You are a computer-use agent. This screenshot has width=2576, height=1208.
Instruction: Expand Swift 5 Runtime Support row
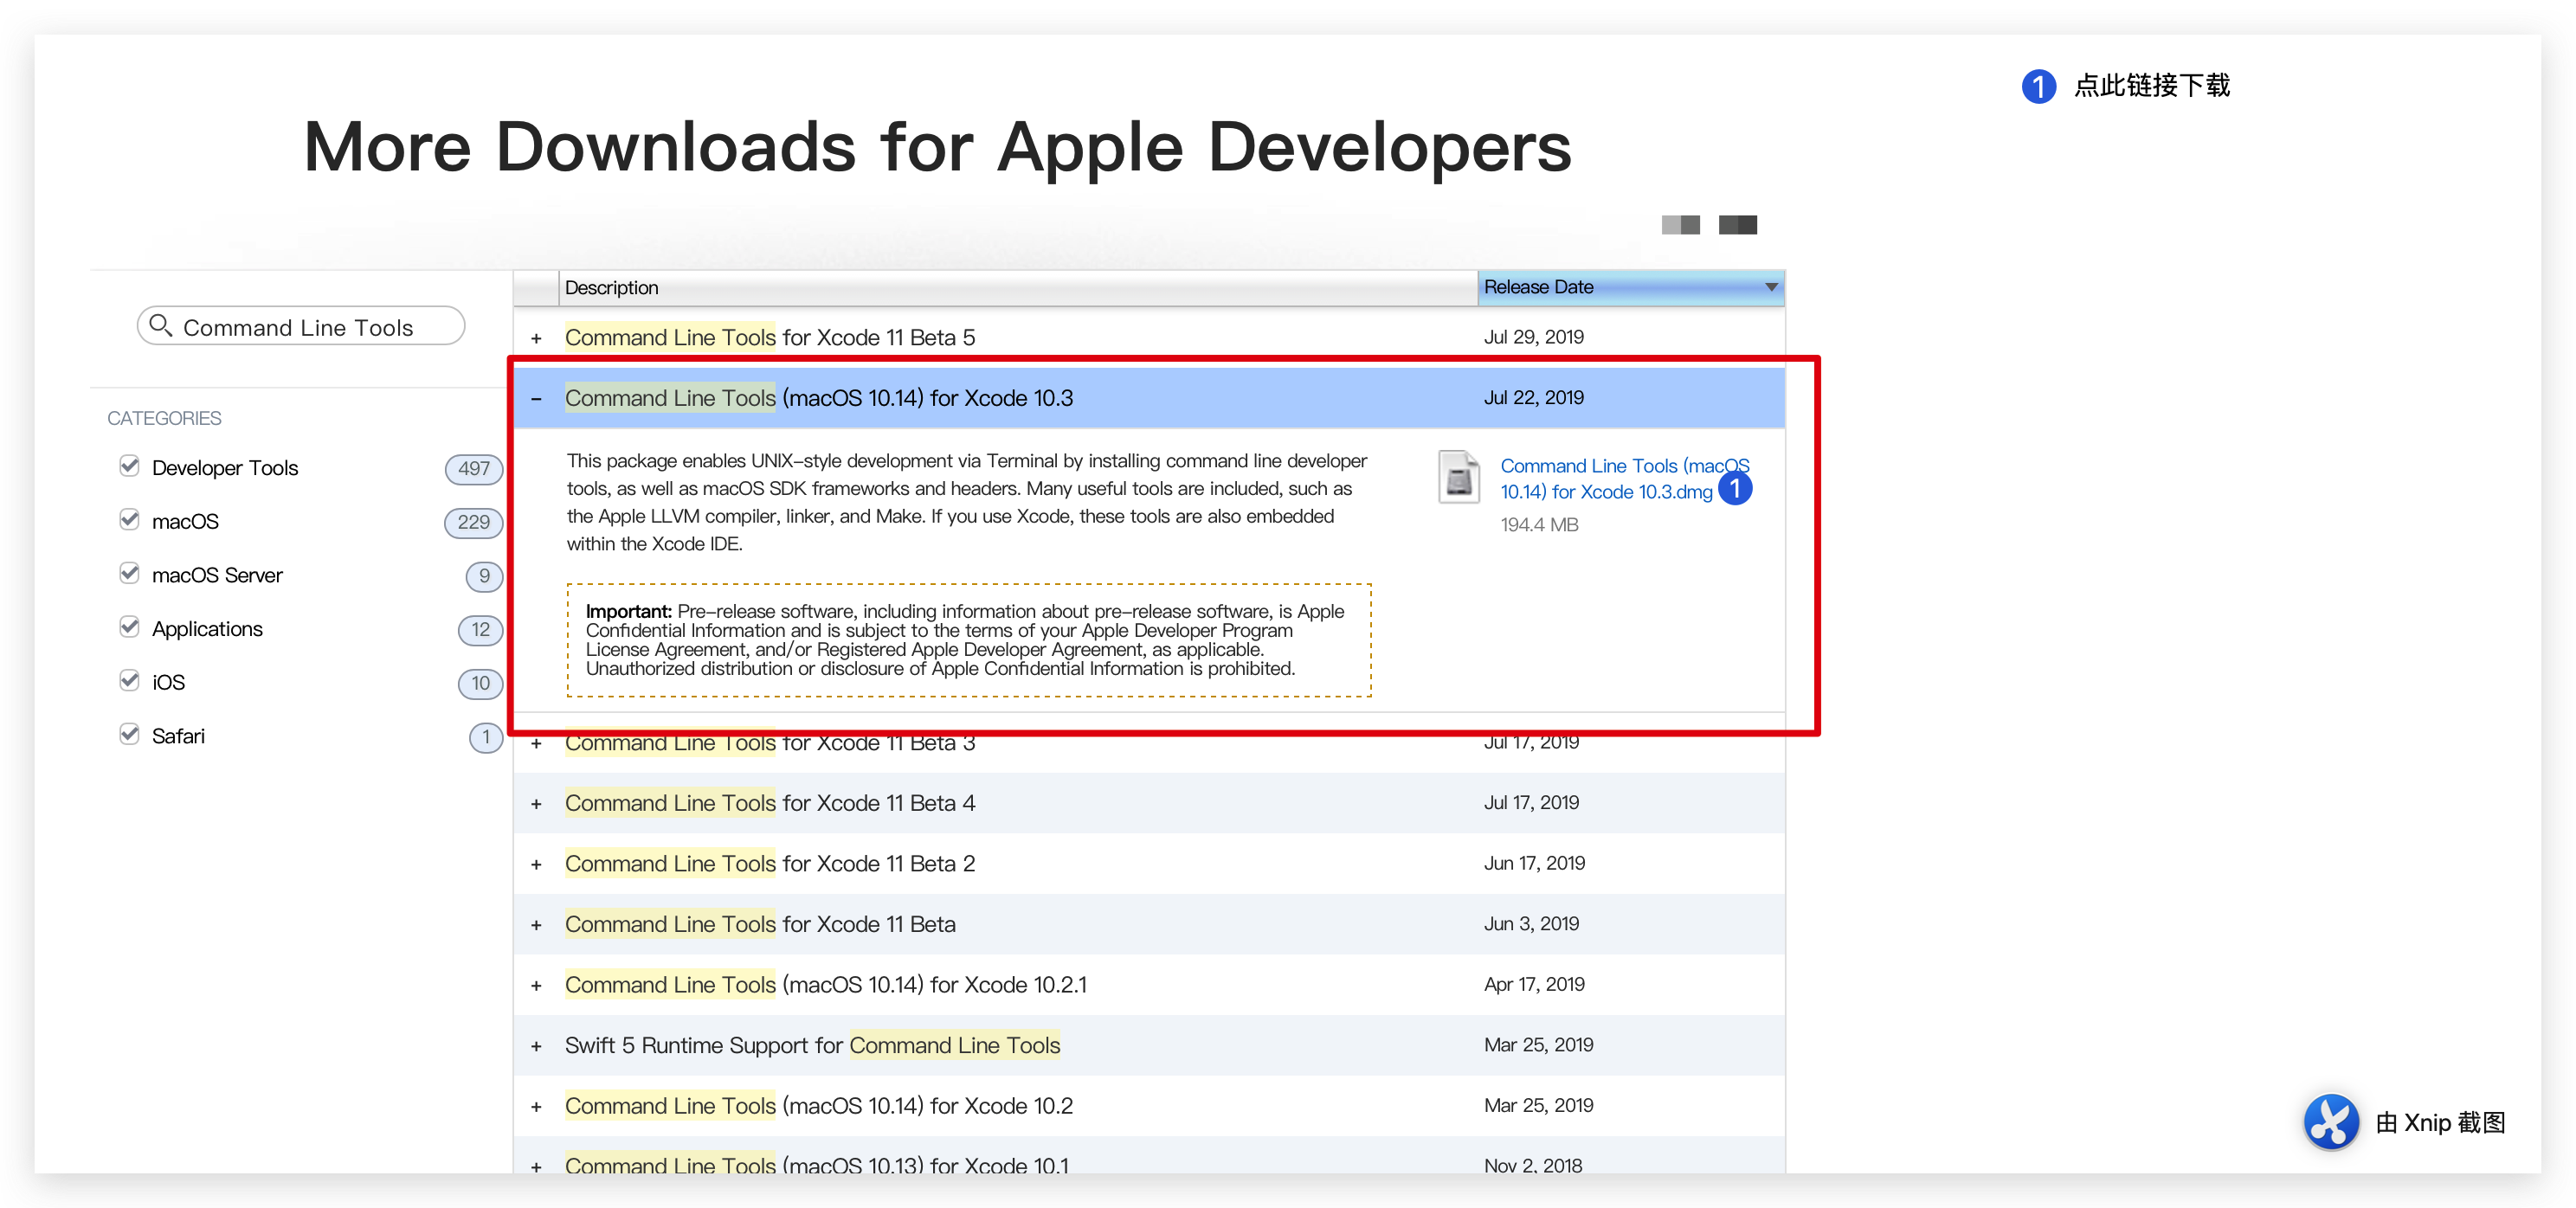(536, 1046)
